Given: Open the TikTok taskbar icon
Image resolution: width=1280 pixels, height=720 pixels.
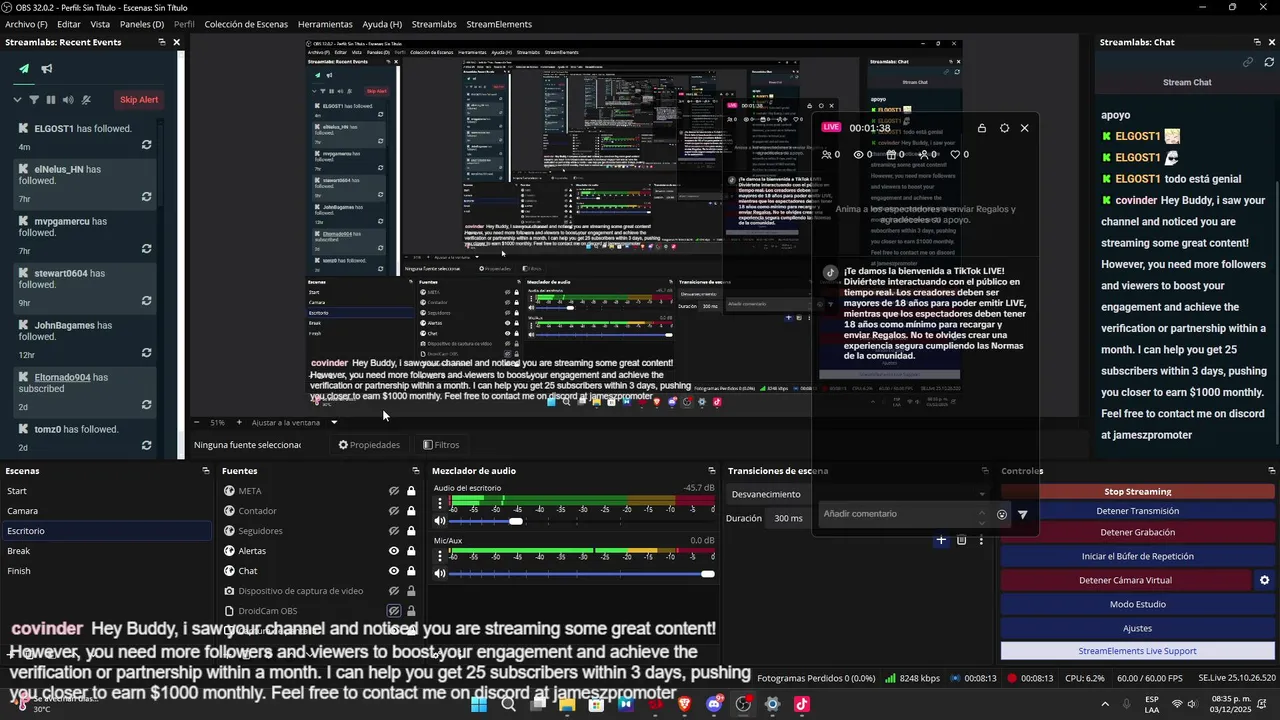Looking at the screenshot, I should click(x=801, y=704).
